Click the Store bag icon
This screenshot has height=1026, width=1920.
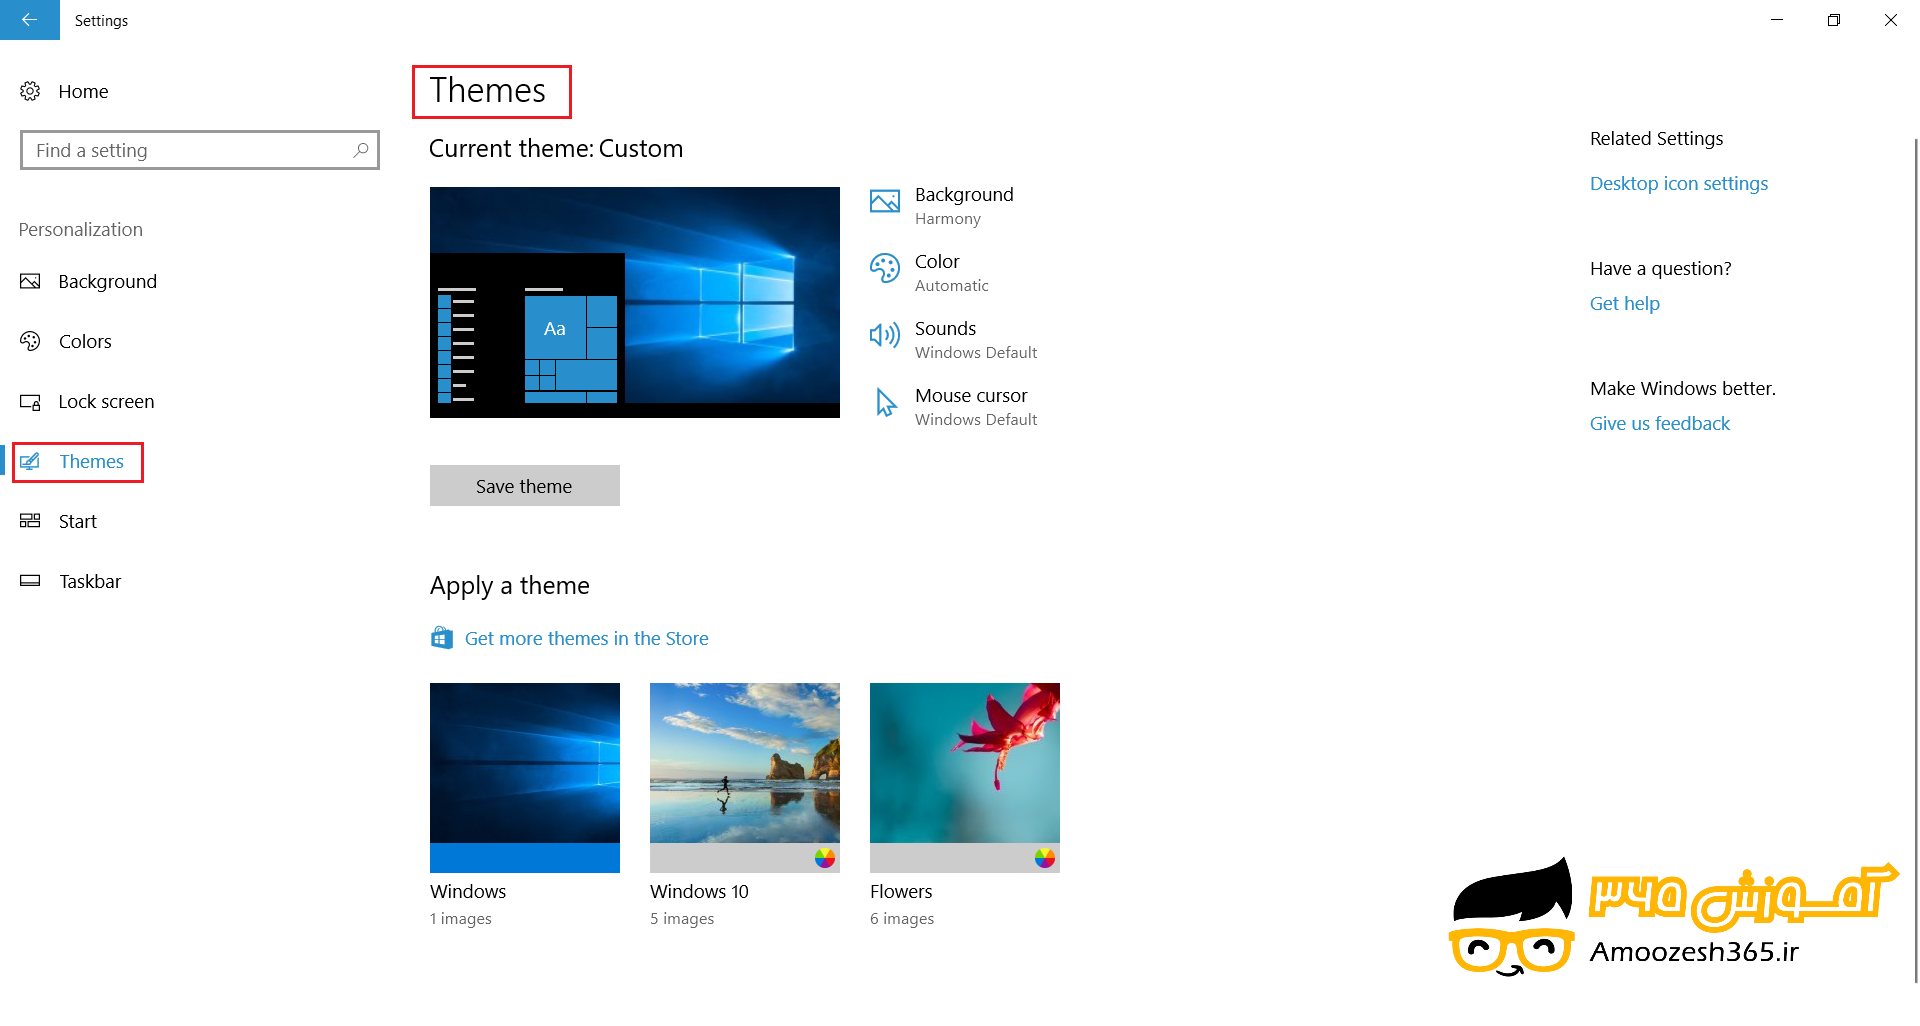(442, 638)
